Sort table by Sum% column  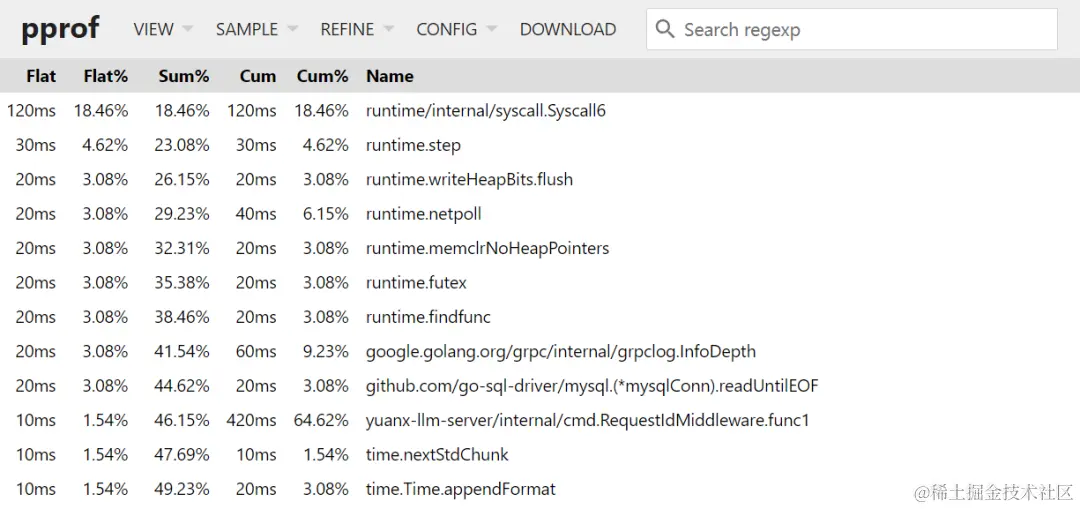184,76
